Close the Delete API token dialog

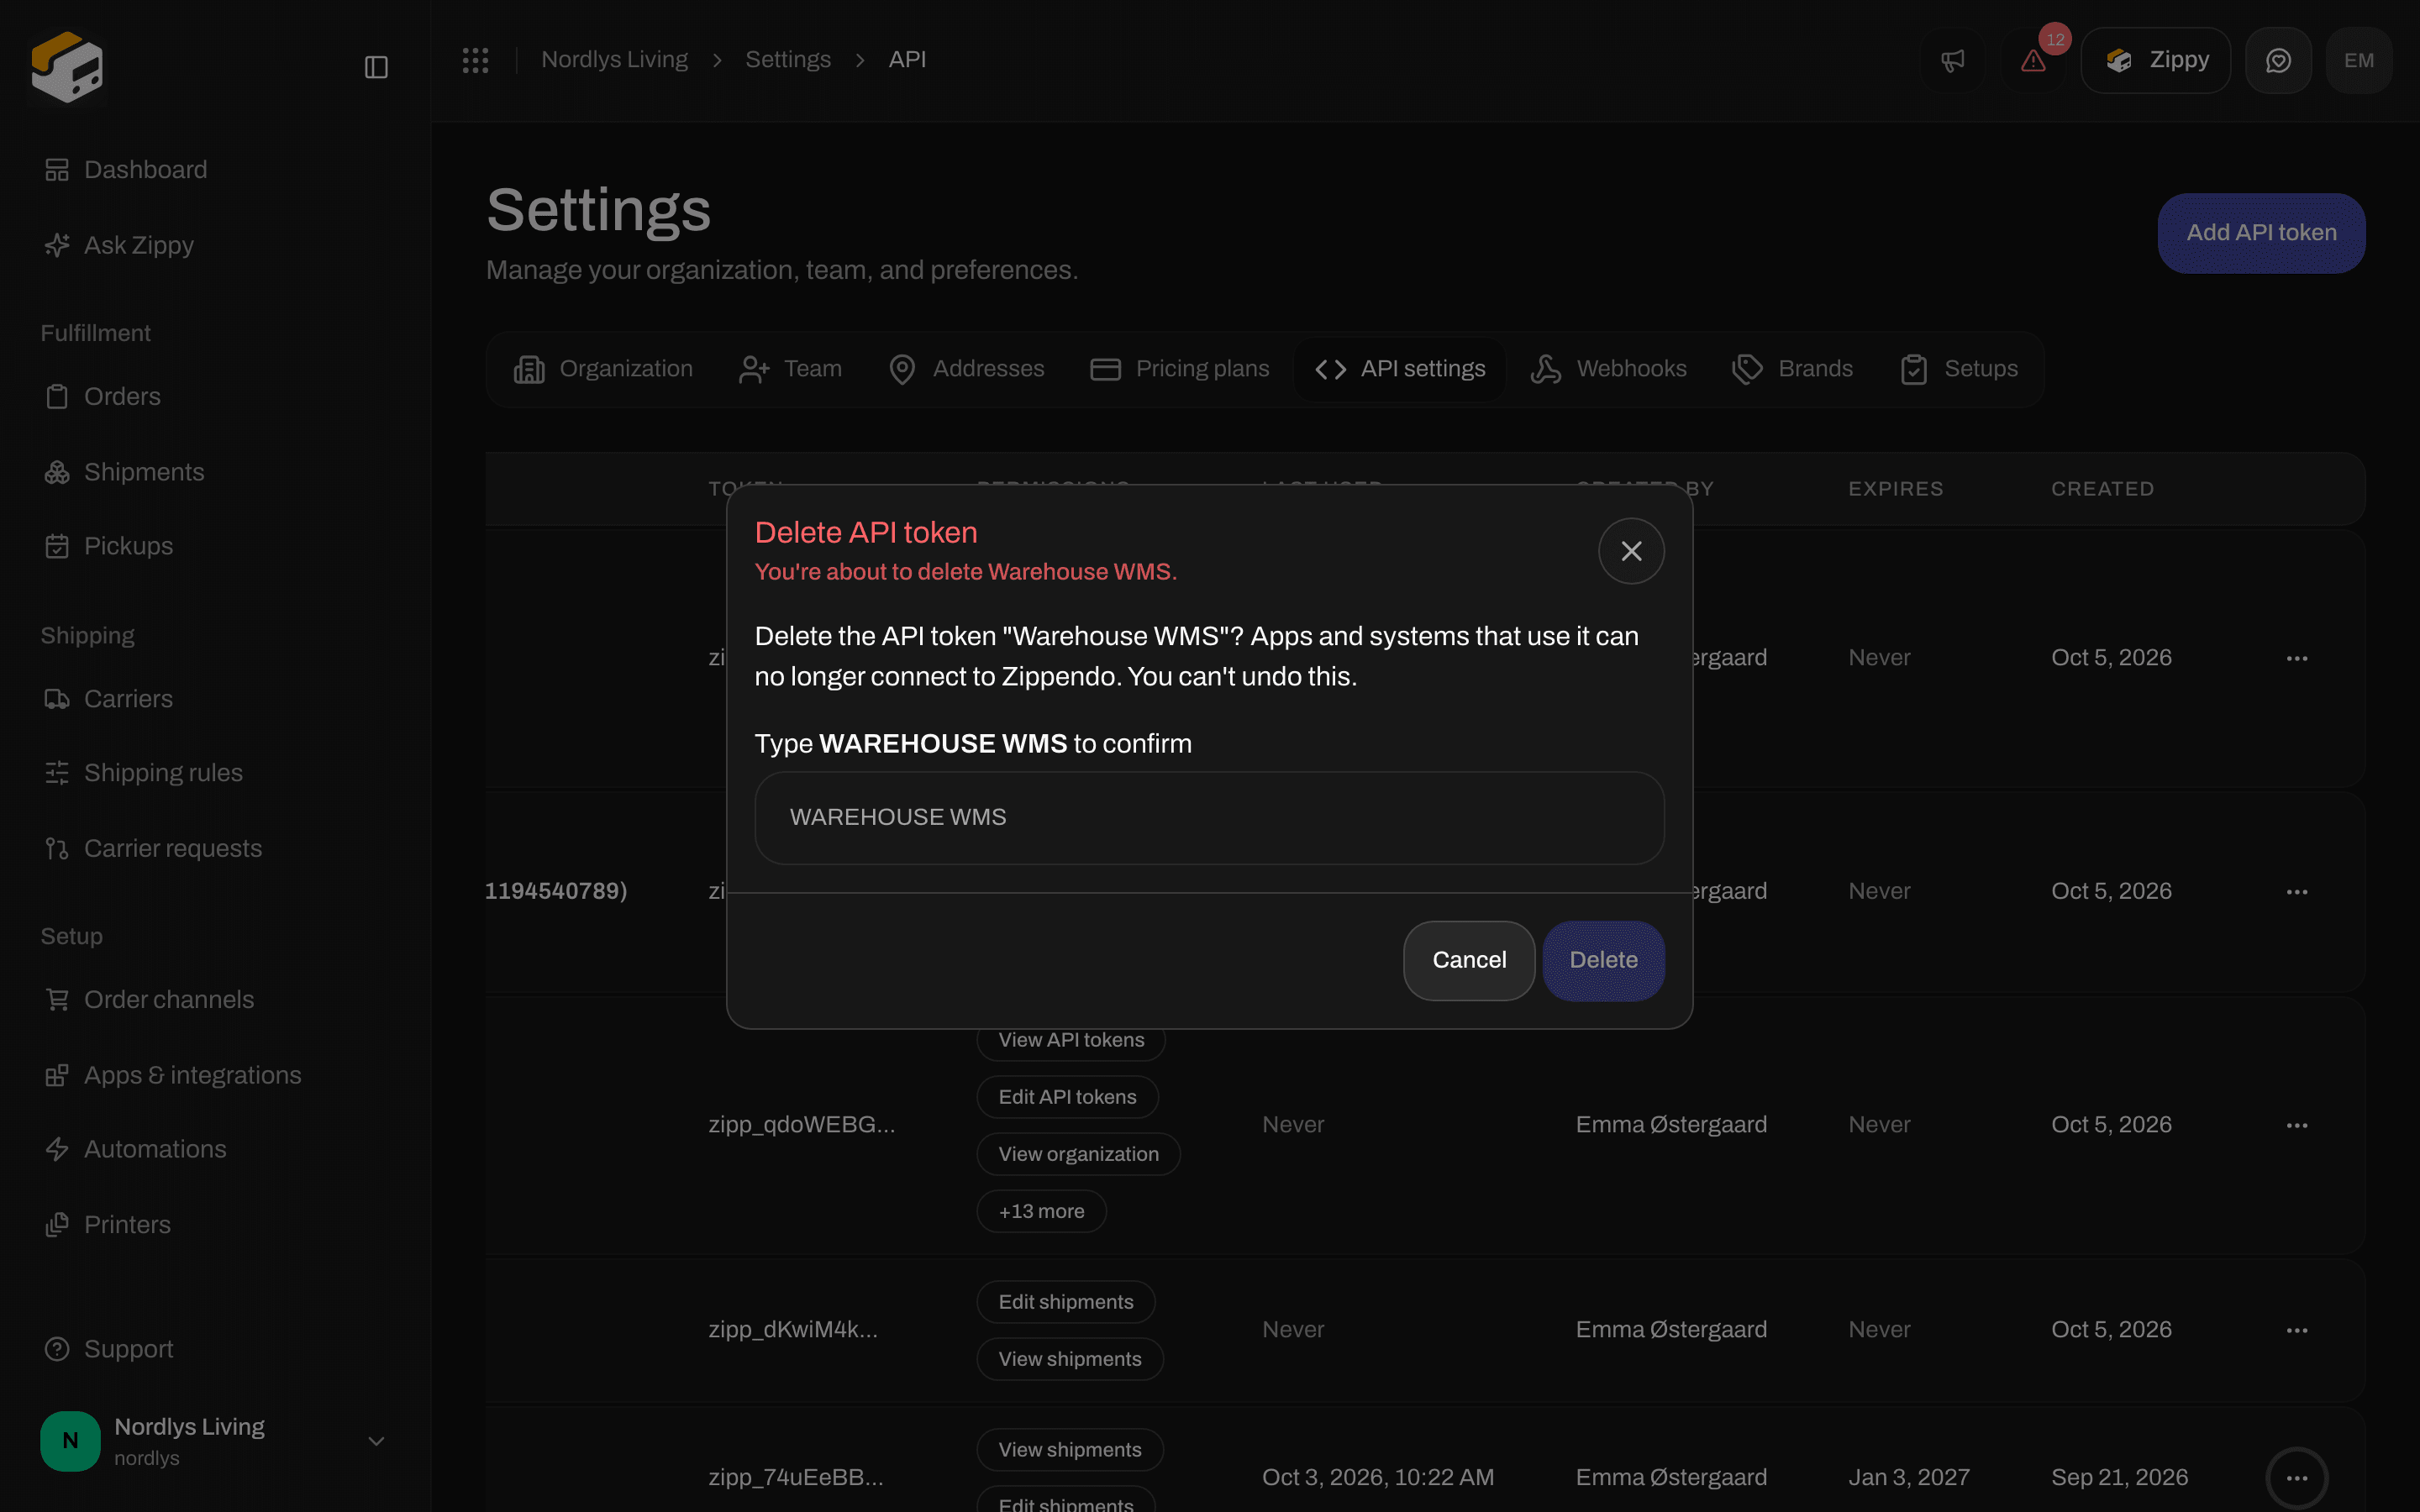click(1631, 551)
